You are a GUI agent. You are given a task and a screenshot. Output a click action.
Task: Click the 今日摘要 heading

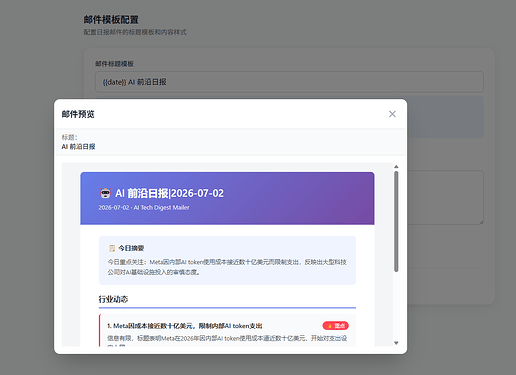coord(131,248)
